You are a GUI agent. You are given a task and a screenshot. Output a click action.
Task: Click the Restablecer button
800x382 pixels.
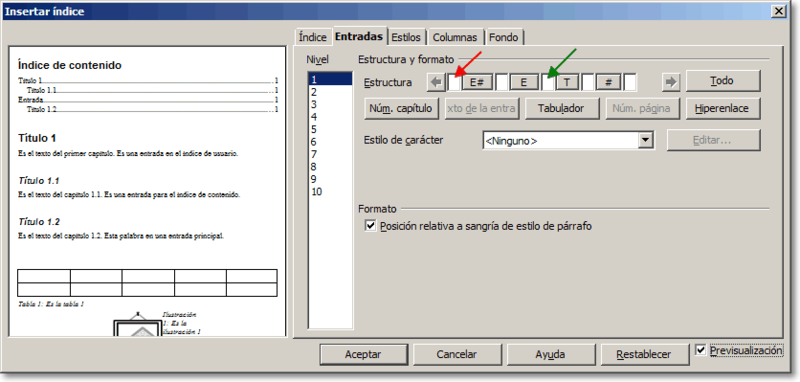pos(644,354)
